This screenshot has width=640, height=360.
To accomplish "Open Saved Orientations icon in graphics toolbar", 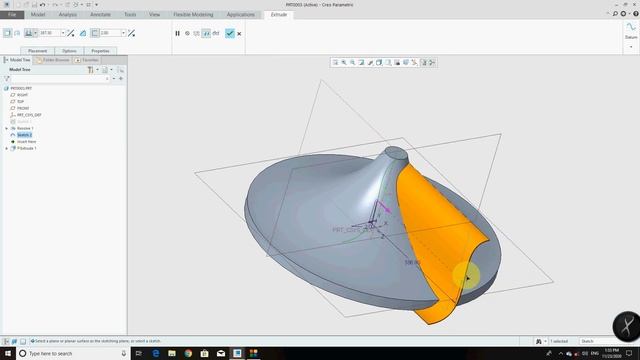I will (388, 62).
